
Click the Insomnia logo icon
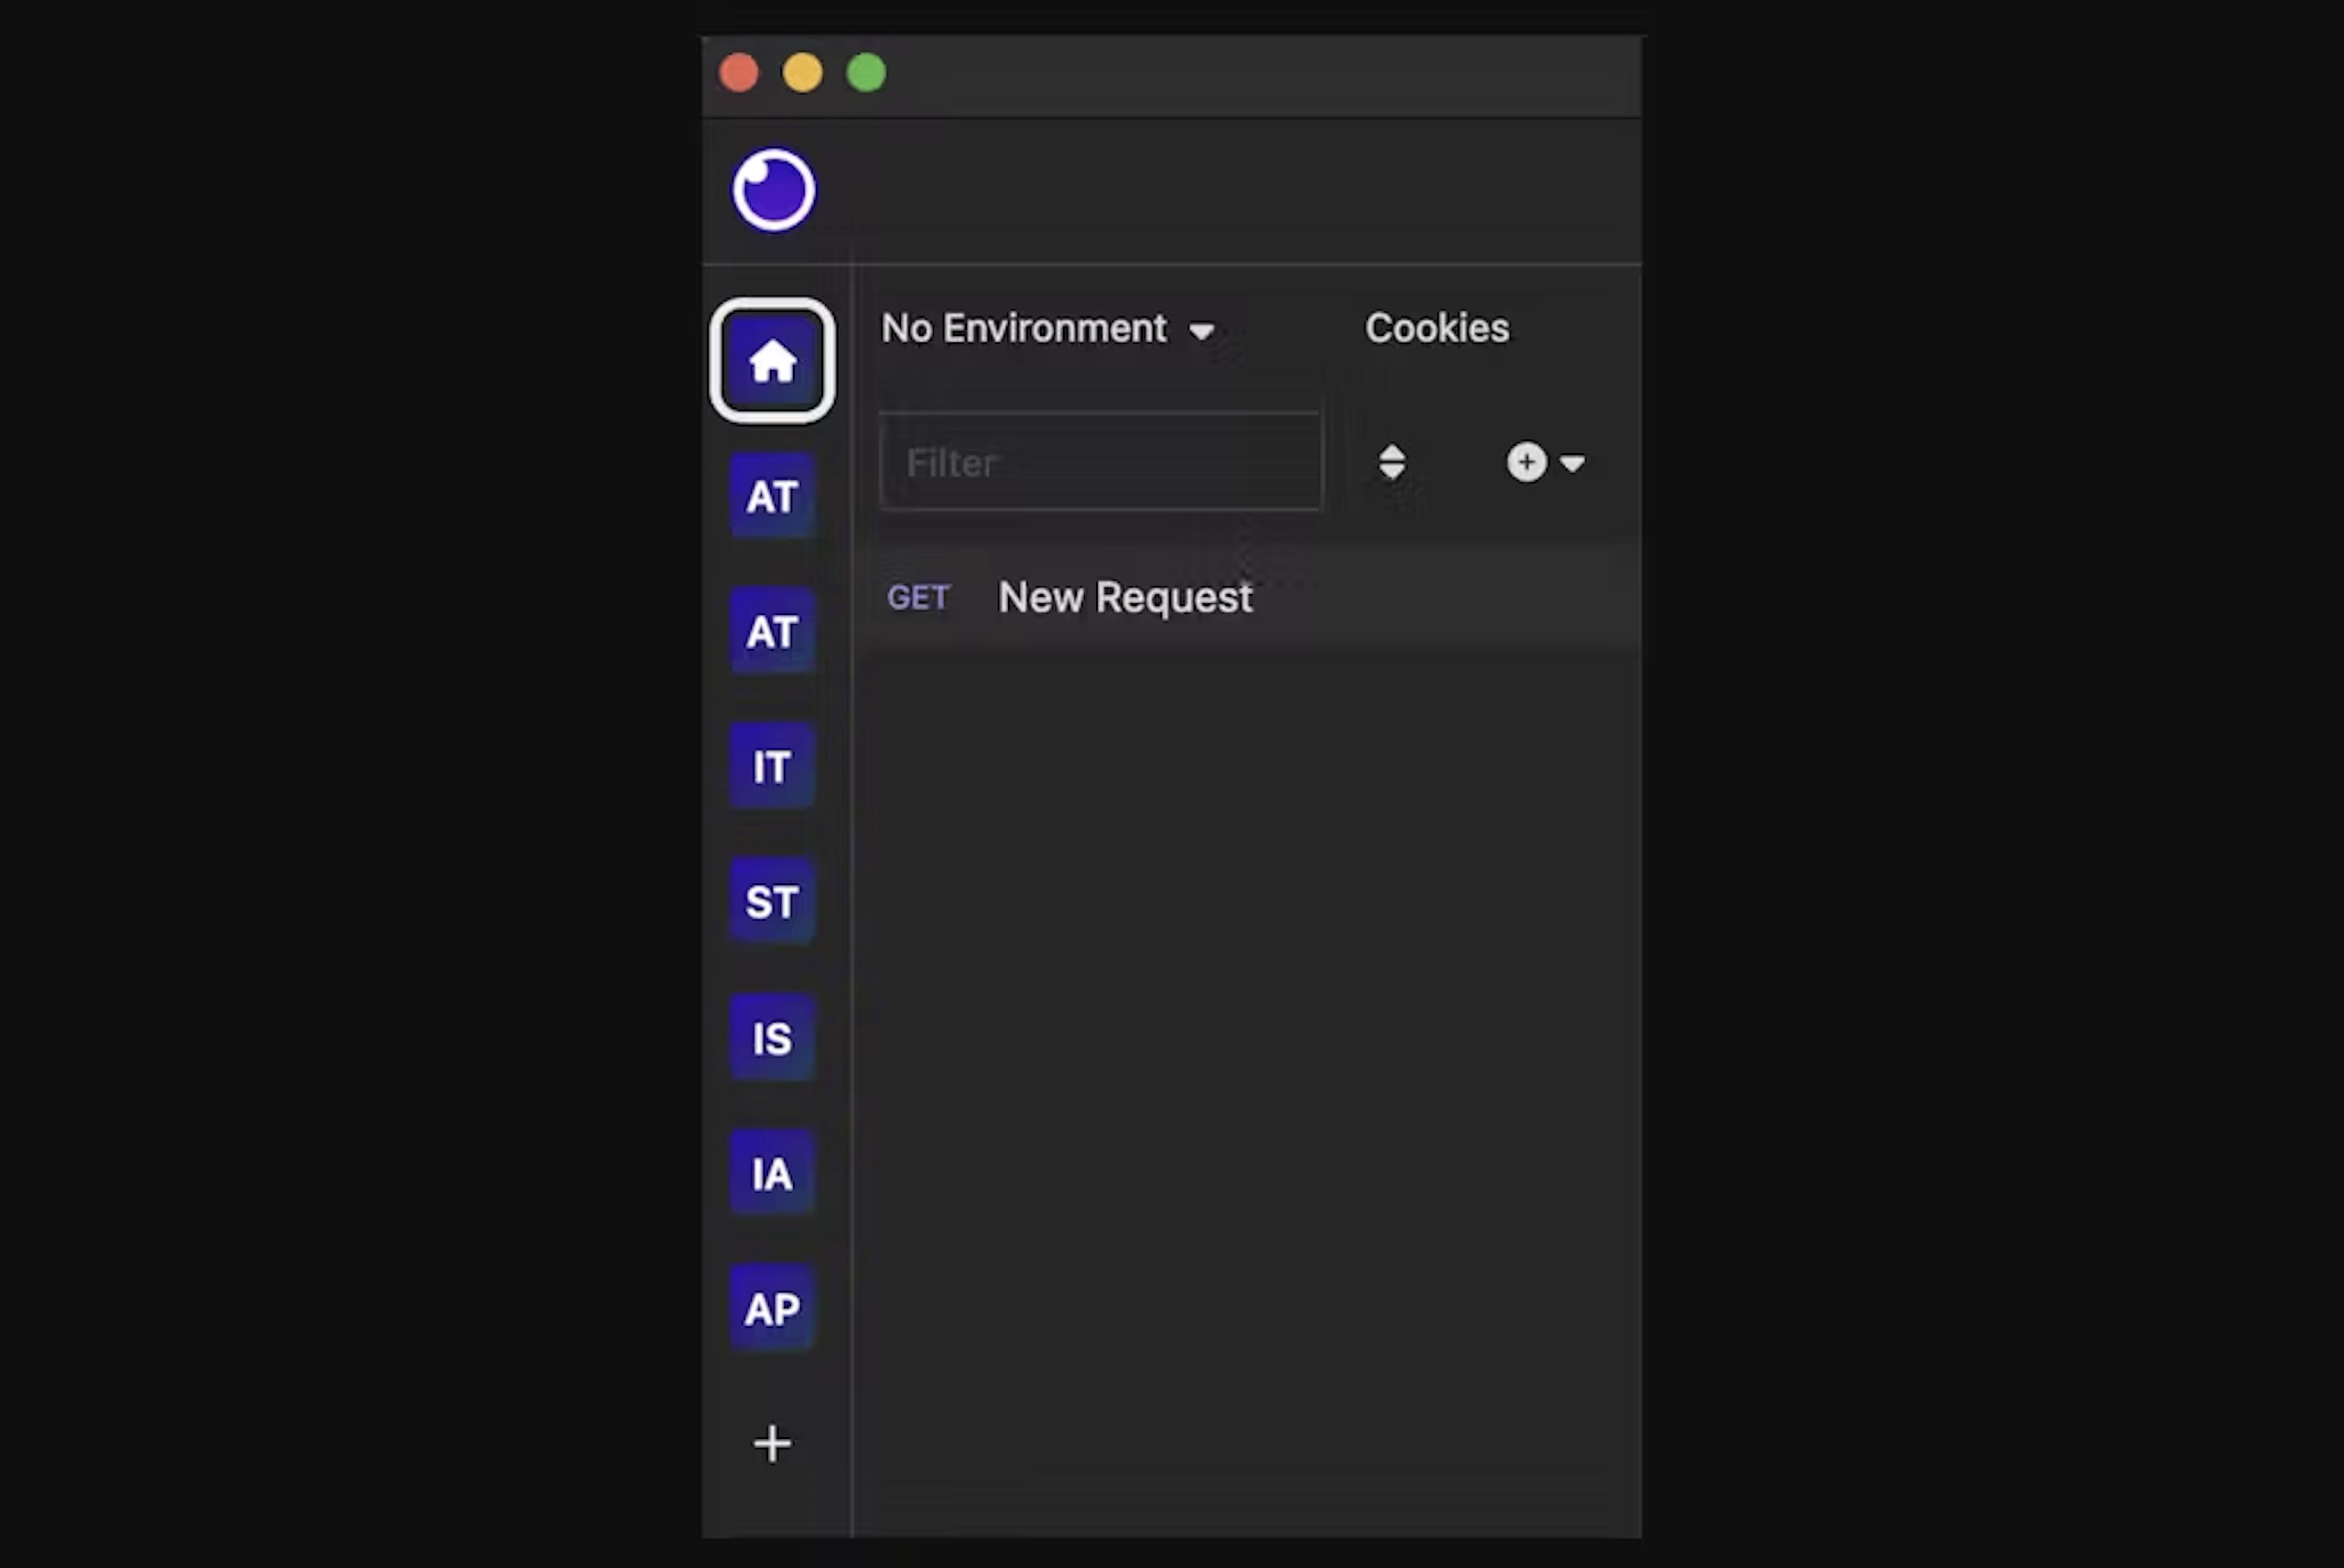(x=773, y=190)
